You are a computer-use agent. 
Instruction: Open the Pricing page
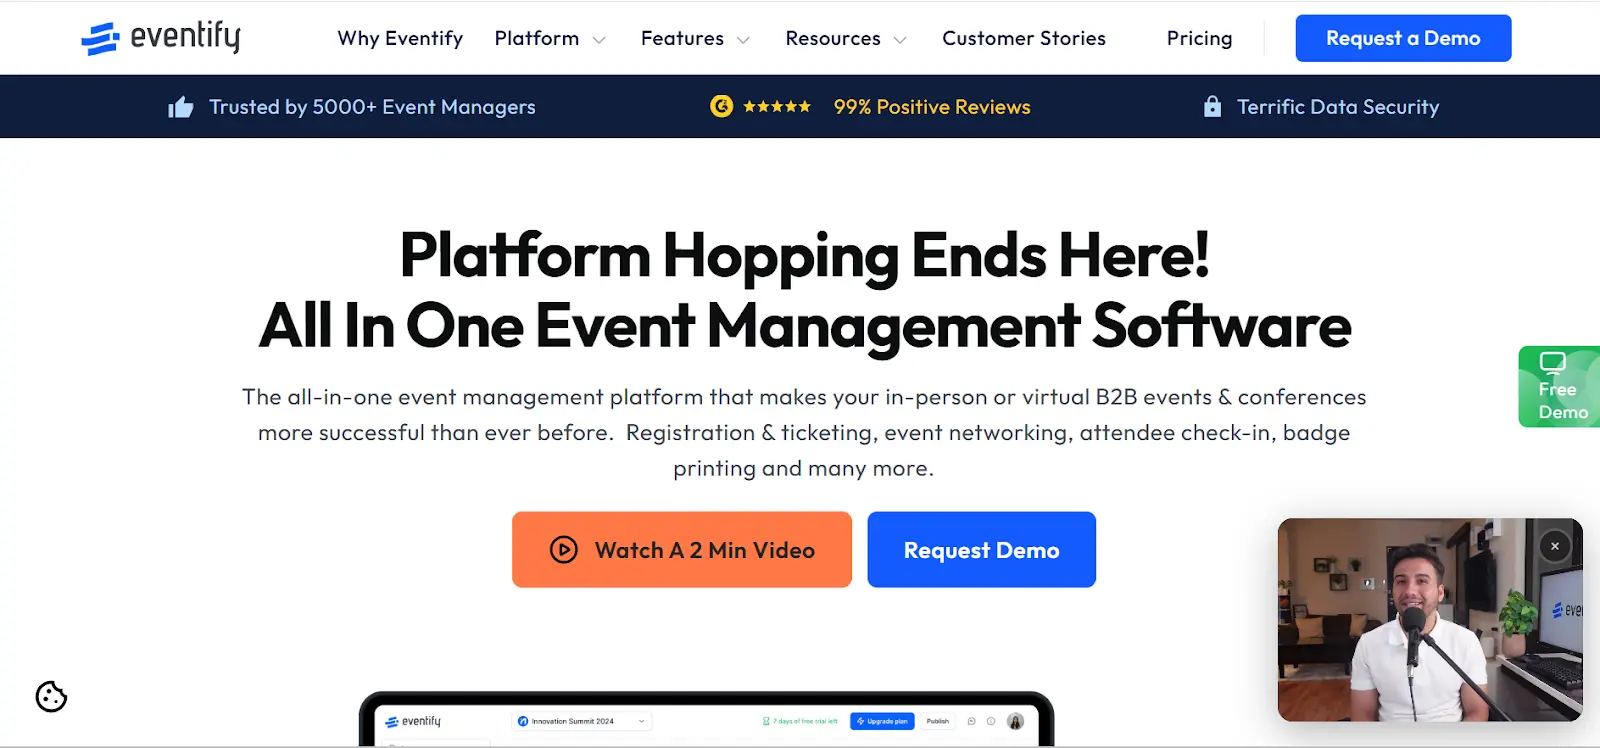[x=1199, y=38]
